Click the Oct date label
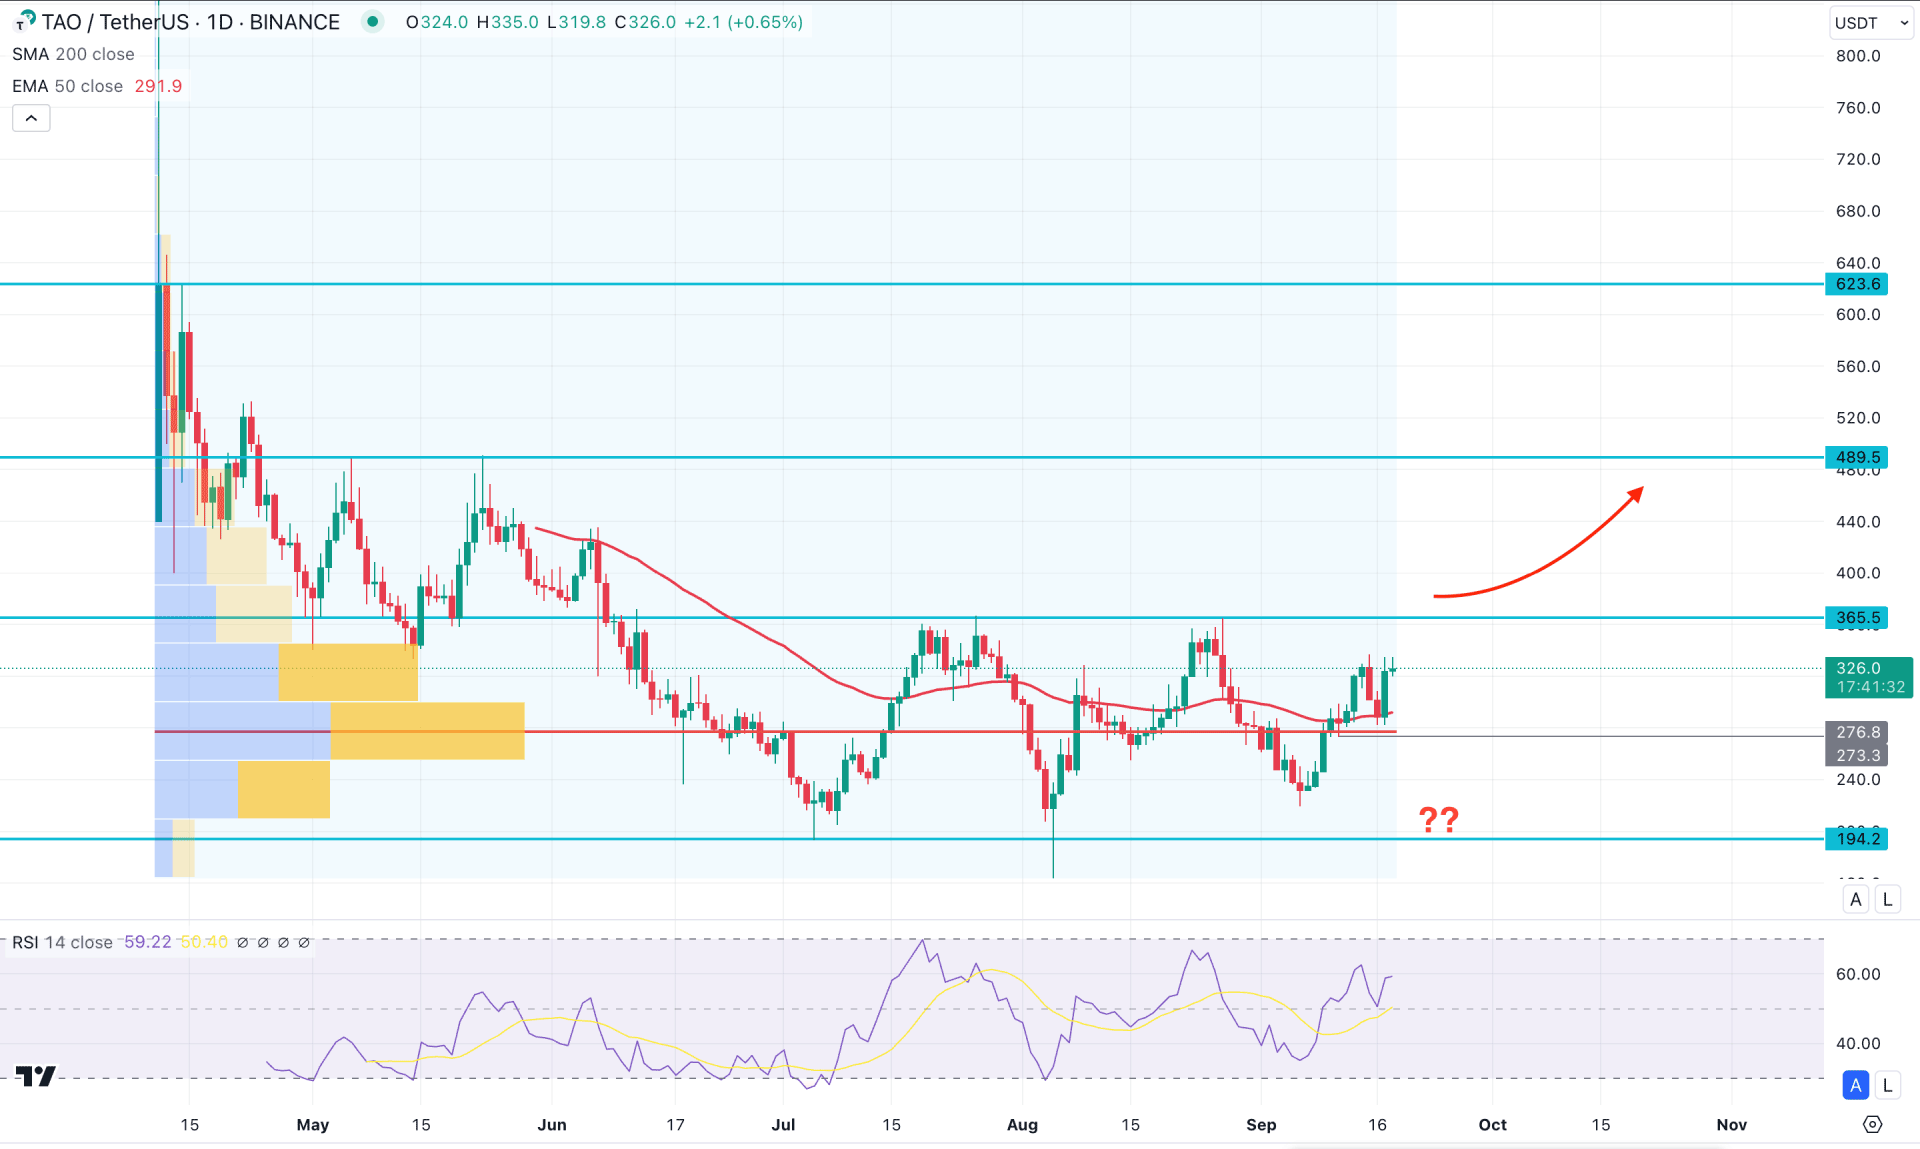This screenshot has width=1920, height=1149. pos(1493,1125)
